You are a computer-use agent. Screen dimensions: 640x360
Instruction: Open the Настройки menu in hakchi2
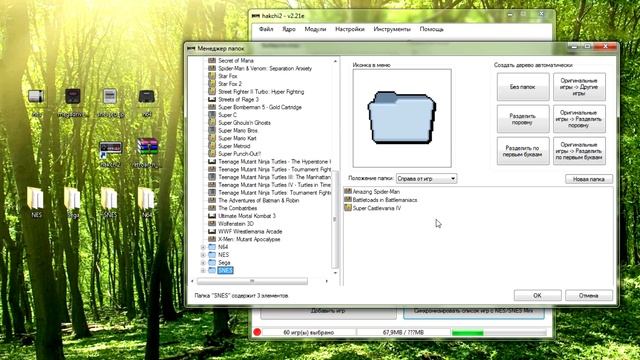click(349, 29)
